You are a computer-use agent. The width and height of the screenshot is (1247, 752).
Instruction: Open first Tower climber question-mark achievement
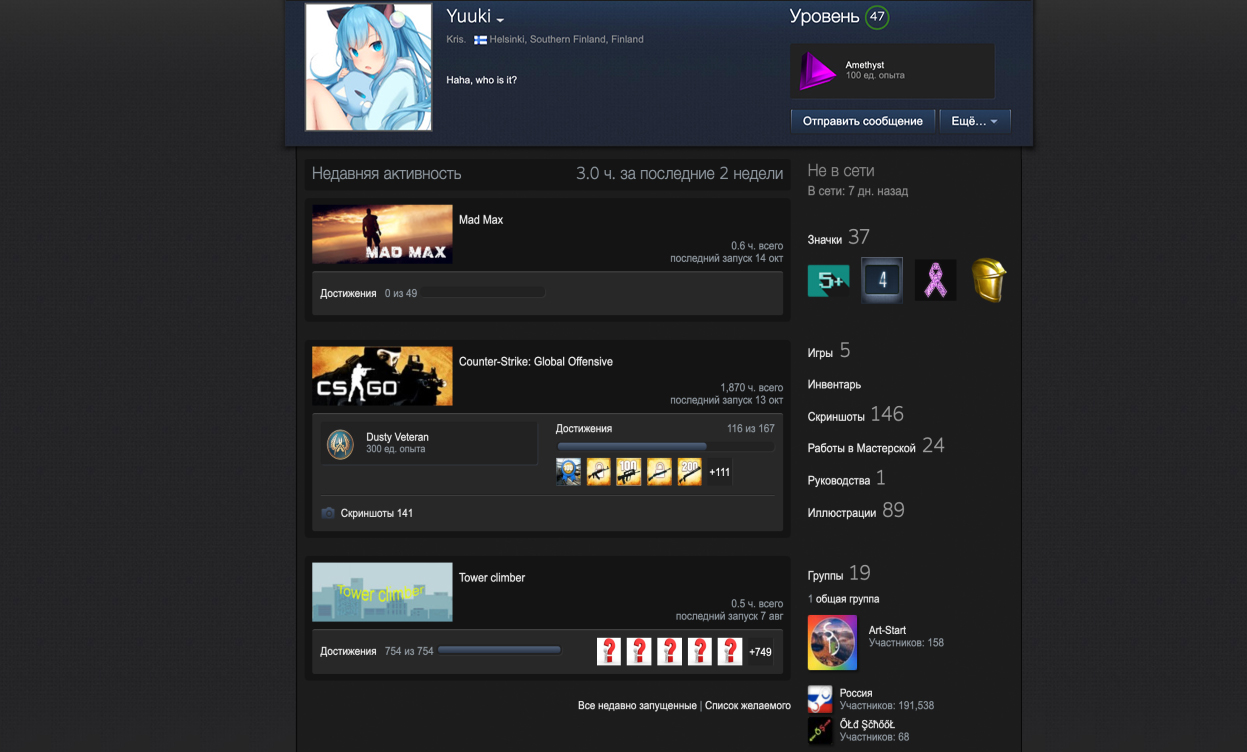(609, 652)
